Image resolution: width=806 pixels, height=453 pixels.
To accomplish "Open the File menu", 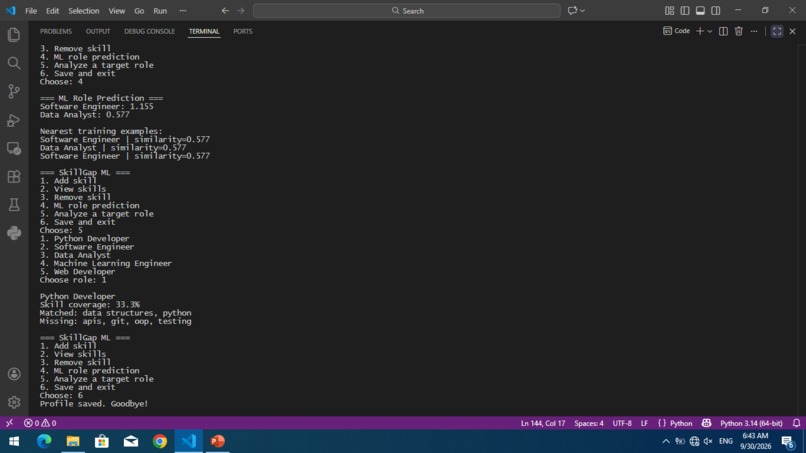I will click(31, 10).
